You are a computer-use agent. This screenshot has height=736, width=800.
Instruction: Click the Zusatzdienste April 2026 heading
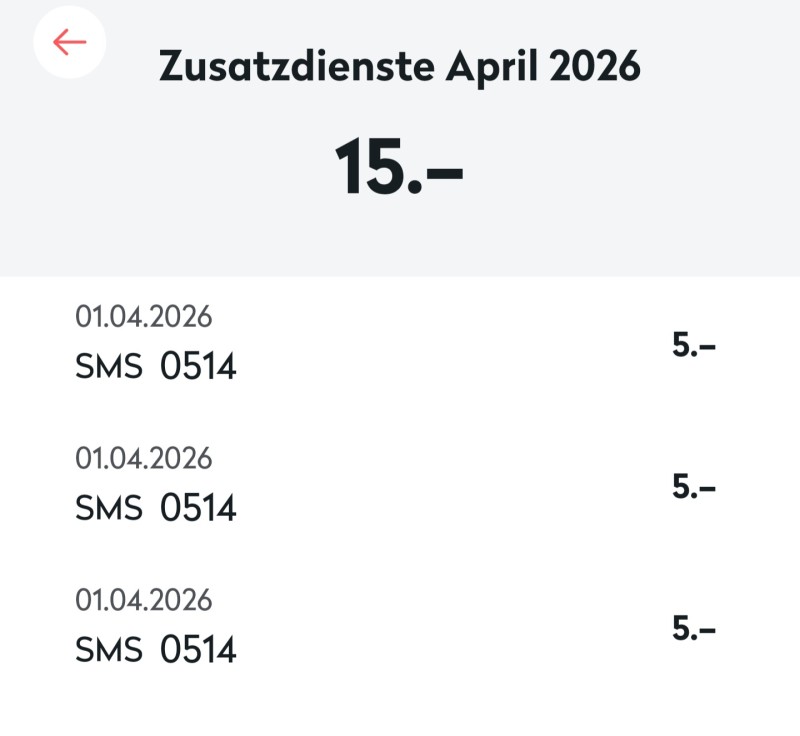coord(399,67)
